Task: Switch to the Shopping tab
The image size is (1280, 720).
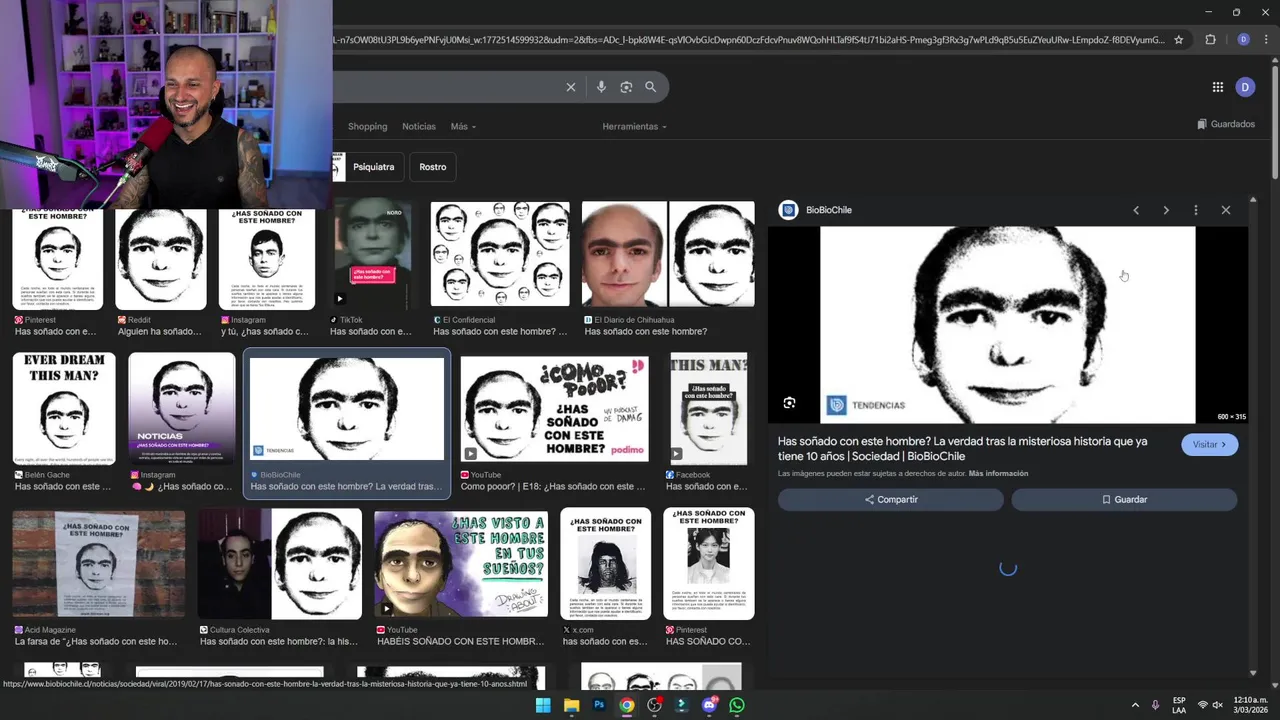Action: click(x=367, y=127)
